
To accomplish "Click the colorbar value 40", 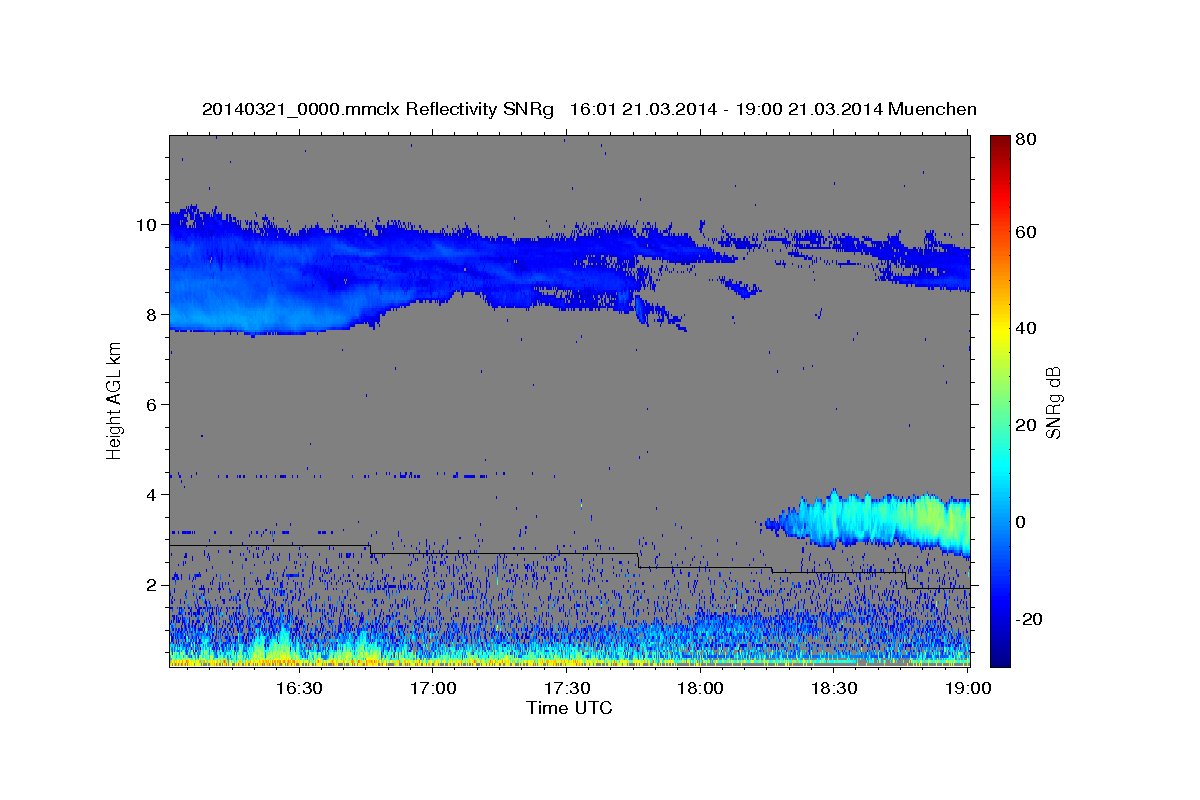I will point(1025,328).
